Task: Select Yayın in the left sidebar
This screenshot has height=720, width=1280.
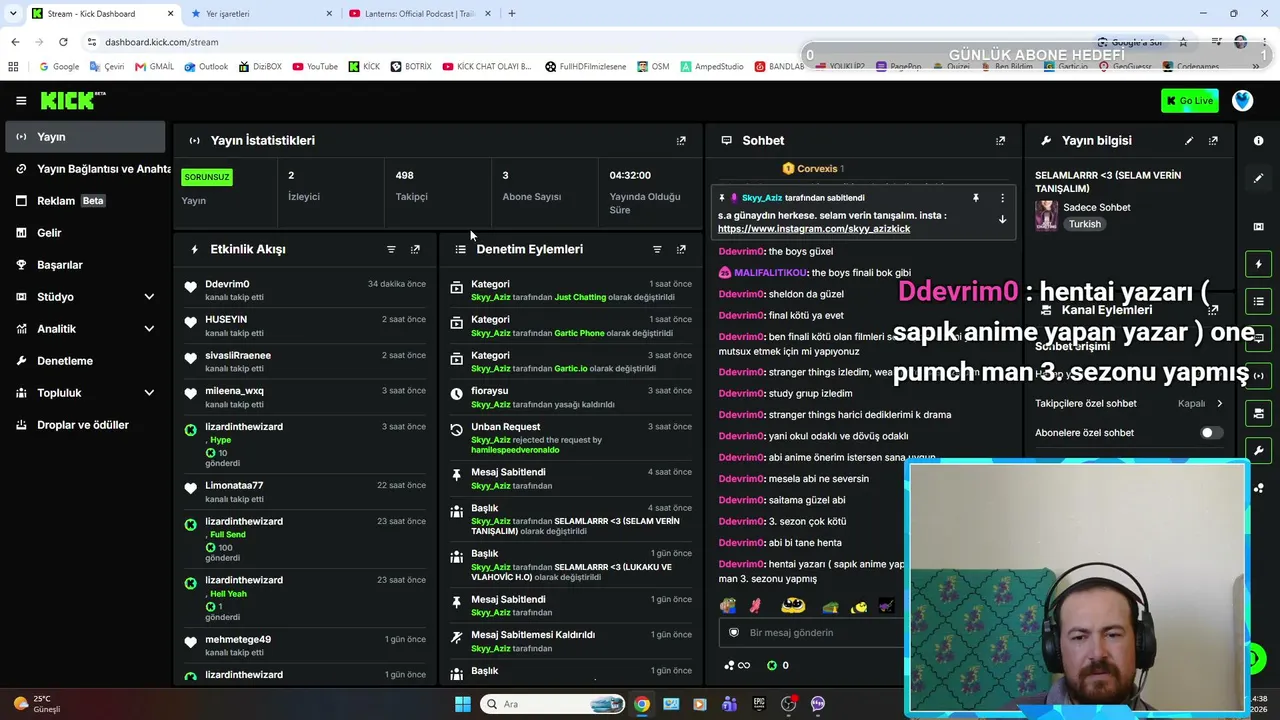Action: pos(84,137)
